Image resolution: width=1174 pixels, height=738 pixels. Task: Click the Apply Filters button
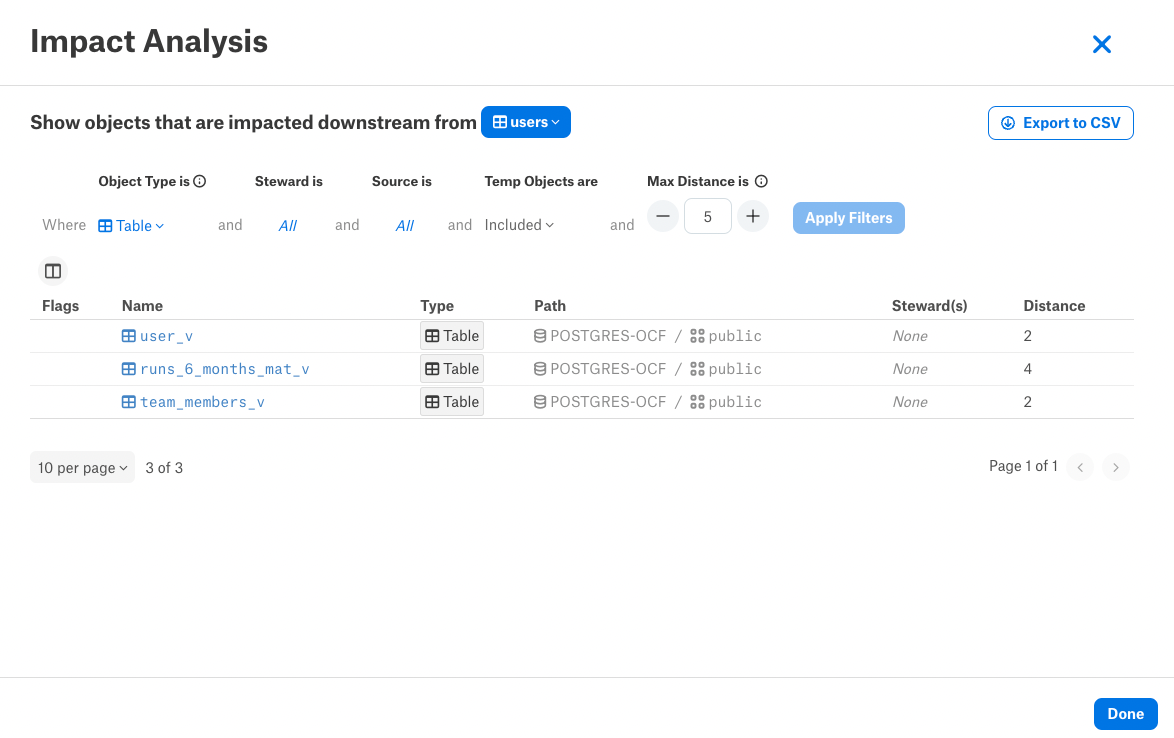click(x=848, y=218)
